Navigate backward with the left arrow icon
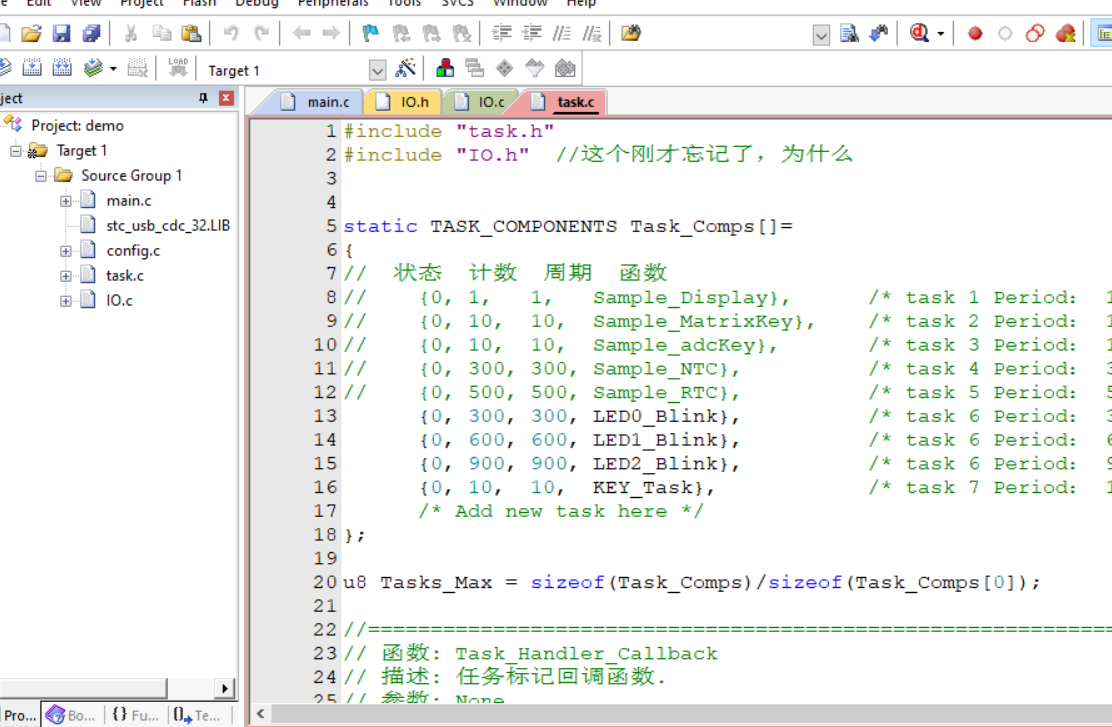The width and height of the screenshot is (1112, 727). click(x=301, y=33)
